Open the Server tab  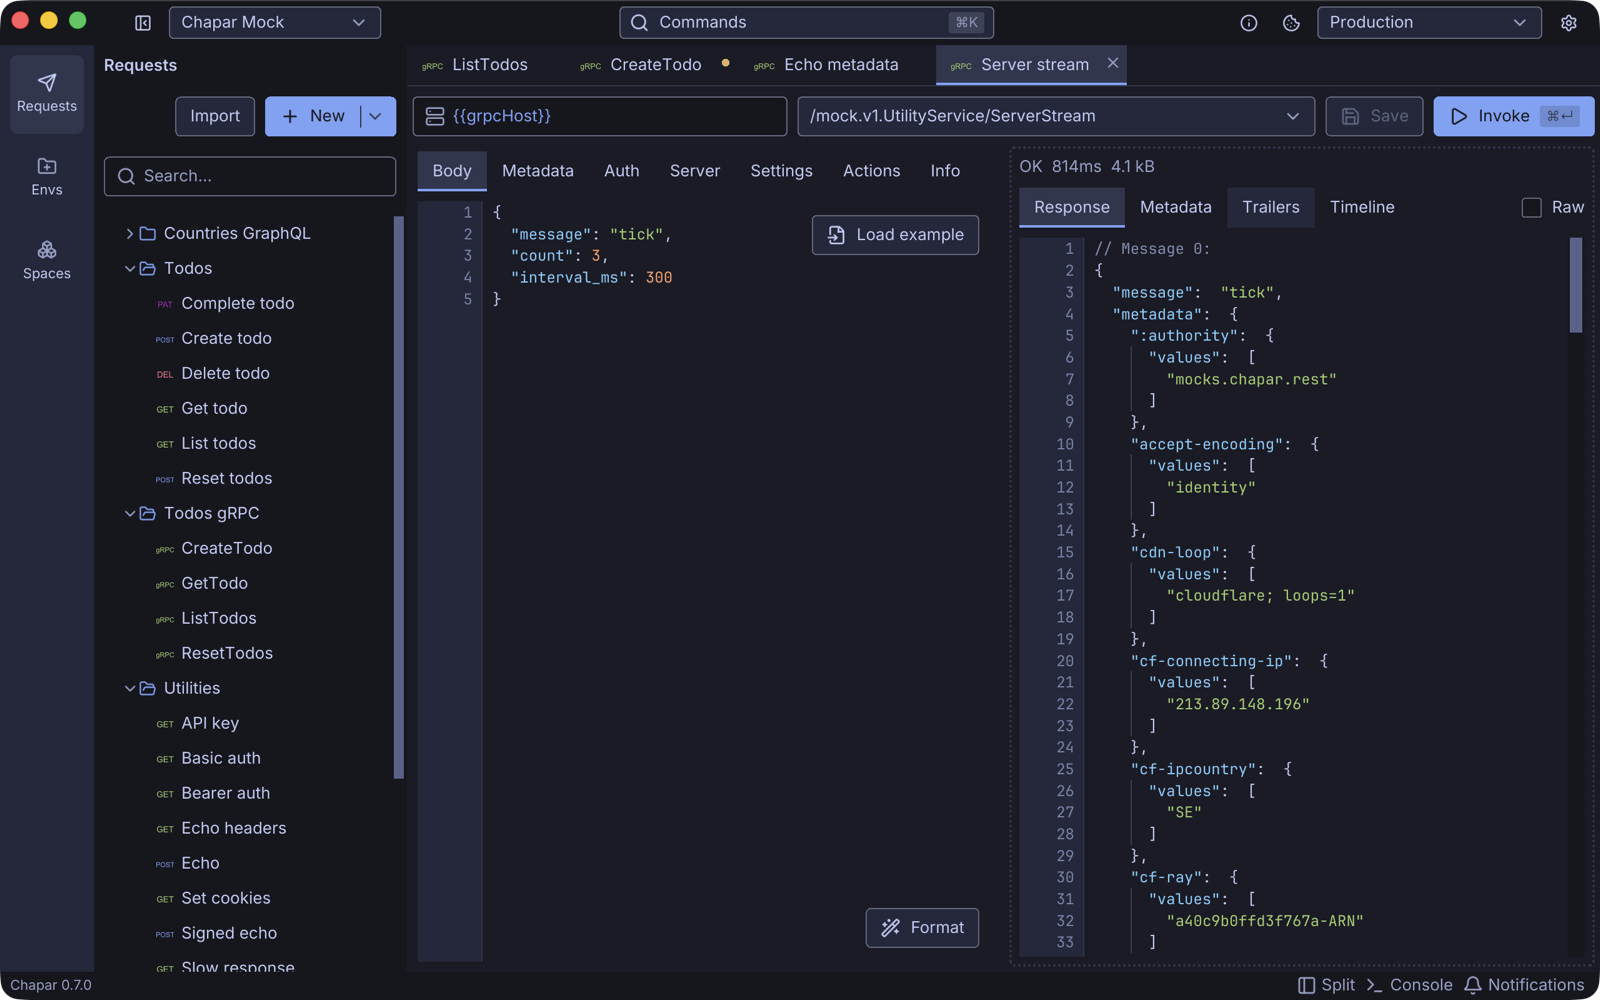pyautogui.click(x=695, y=171)
